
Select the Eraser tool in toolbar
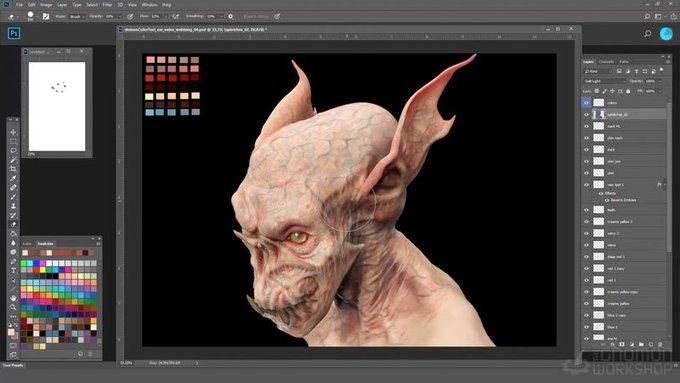13,224
